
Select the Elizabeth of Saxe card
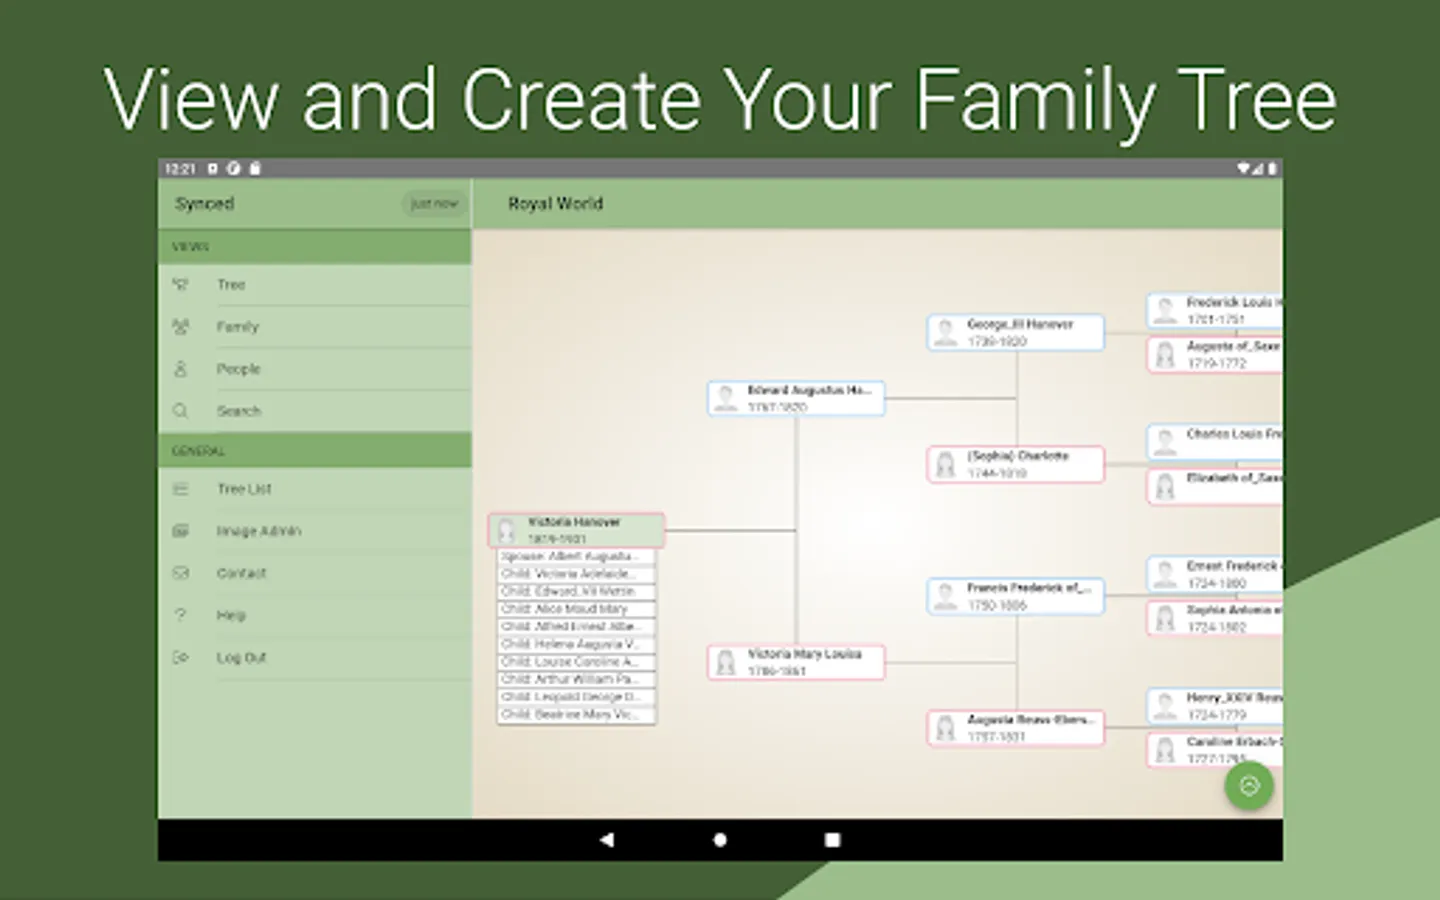point(1215,486)
